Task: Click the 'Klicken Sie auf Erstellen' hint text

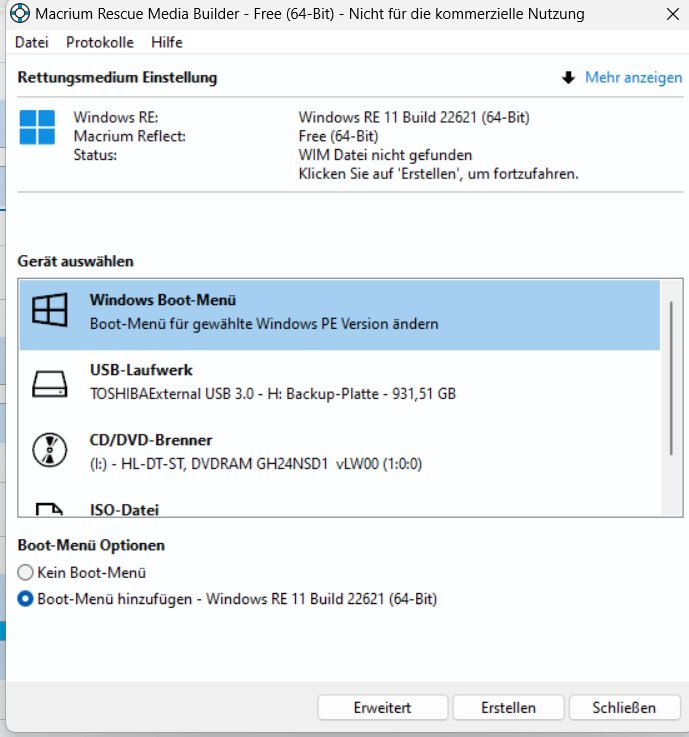Action: pyautogui.click(x=438, y=174)
